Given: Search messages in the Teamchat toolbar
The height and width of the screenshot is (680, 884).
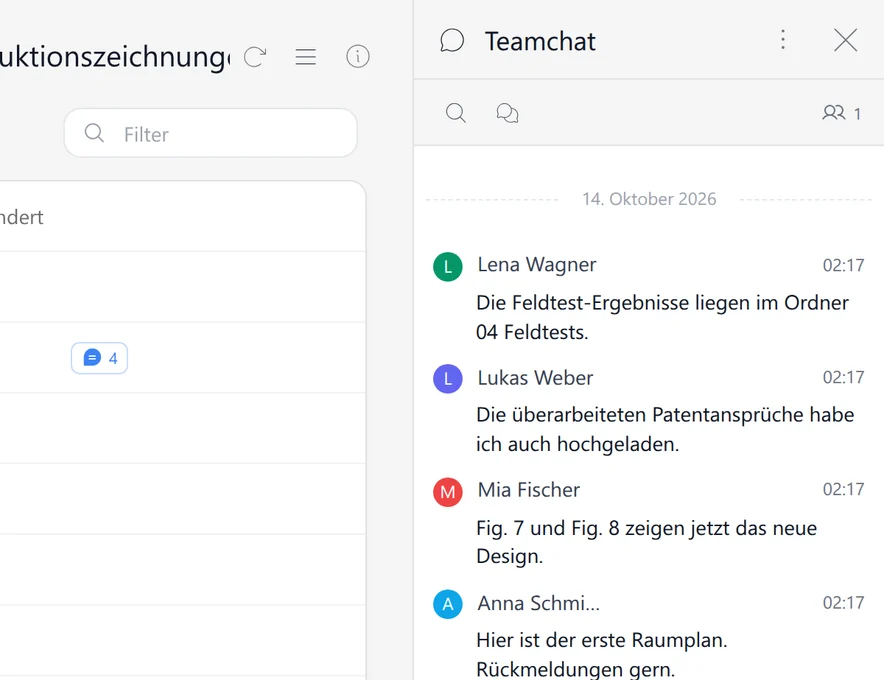Looking at the screenshot, I should click(x=456, y=113).
